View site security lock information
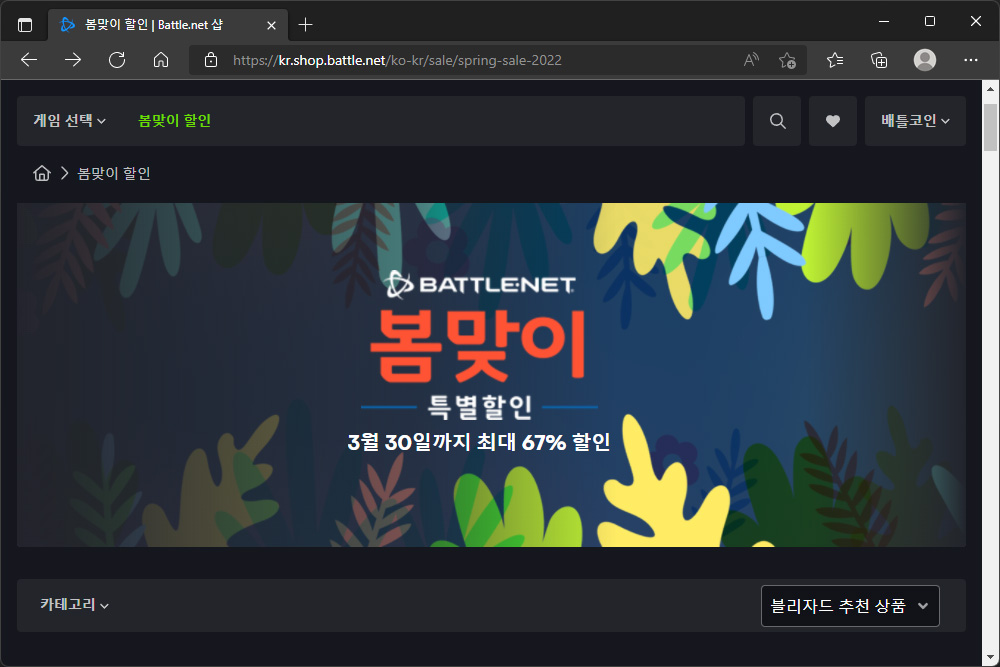Screen dimensions: 1000x667 point(211,60)
